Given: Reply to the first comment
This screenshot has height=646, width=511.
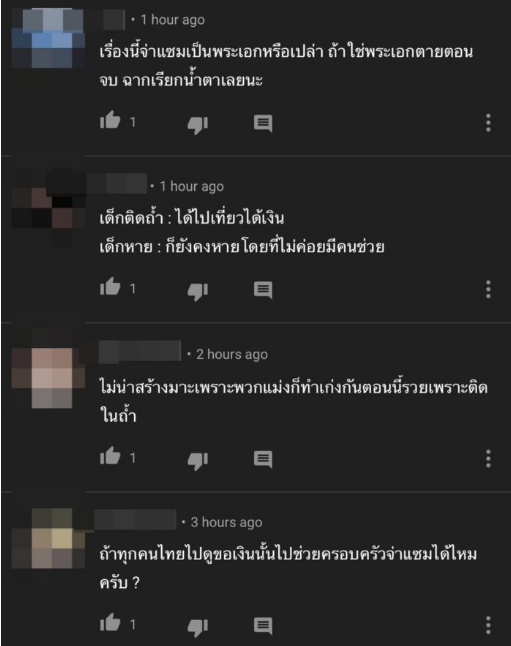Looking at the screenshot, I should 263,123.
